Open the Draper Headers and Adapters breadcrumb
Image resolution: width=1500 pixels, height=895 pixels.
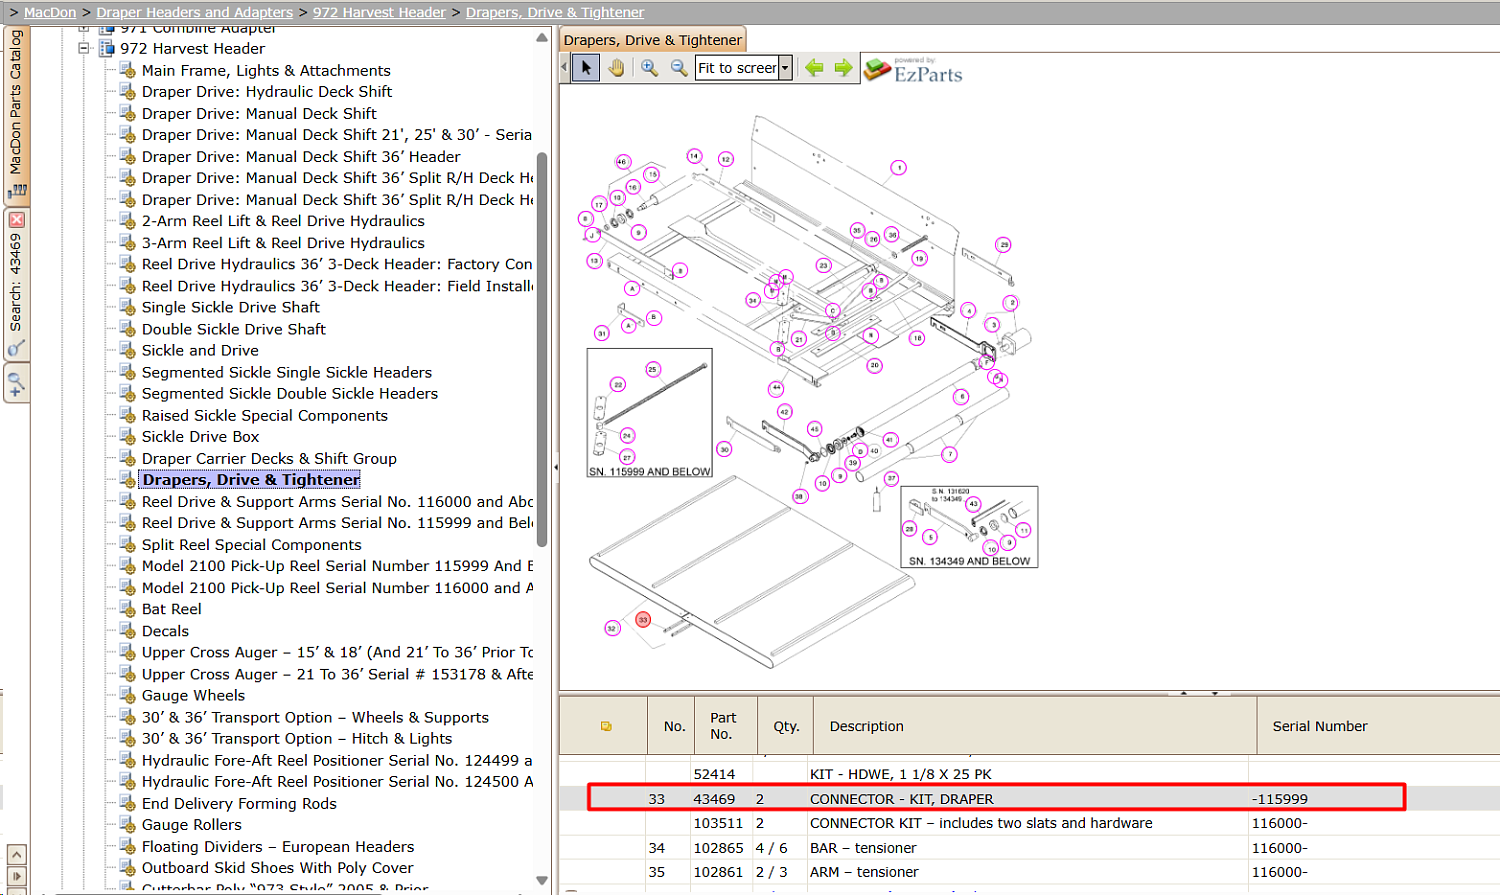tap(195, 12)
